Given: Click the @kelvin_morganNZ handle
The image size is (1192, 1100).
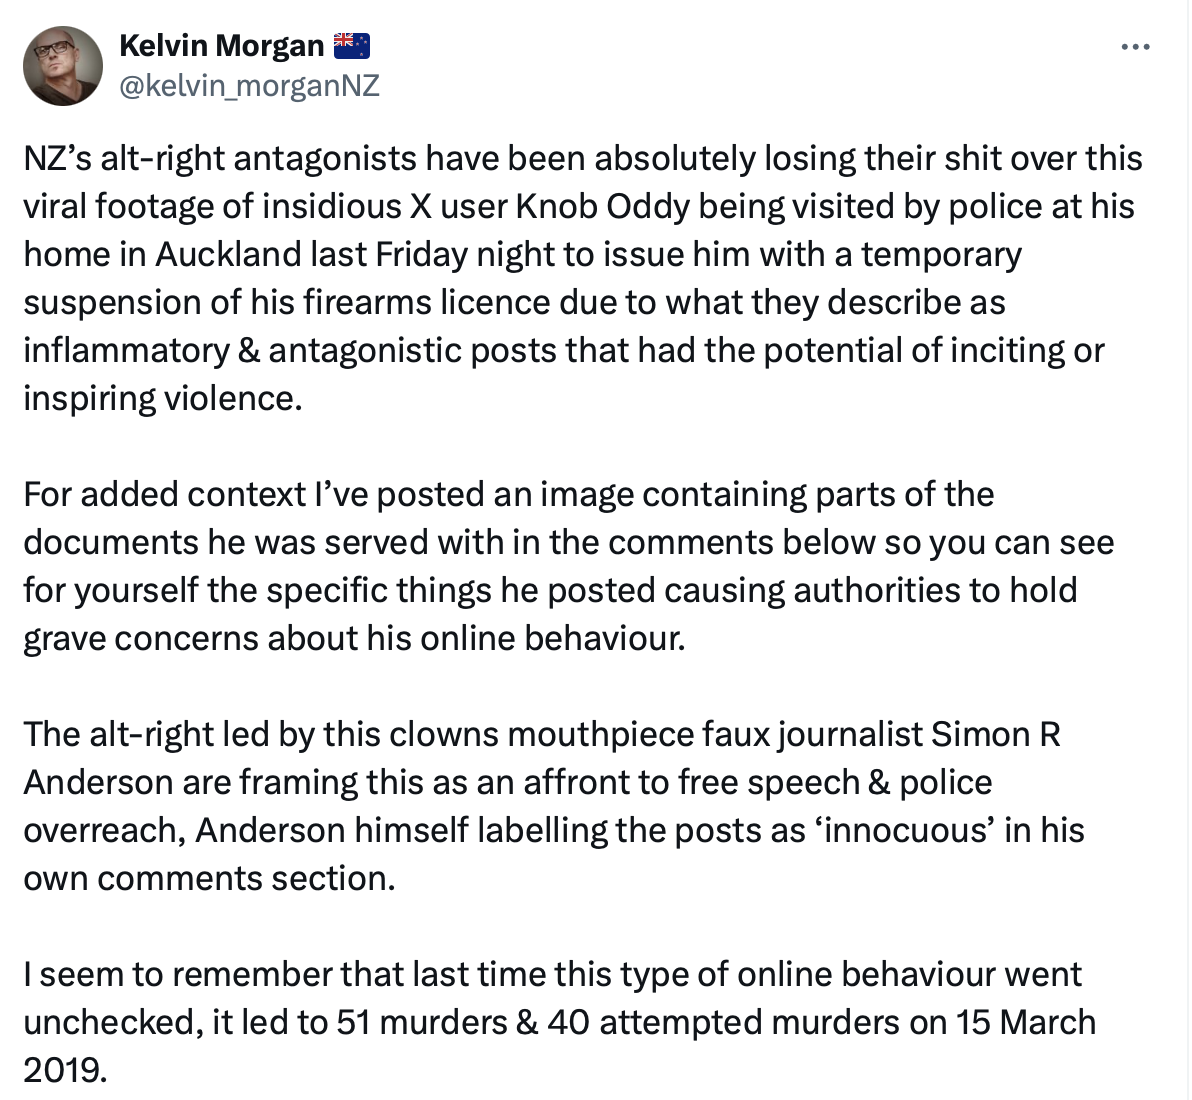Looking at the screenshot, I should (249, 86).
